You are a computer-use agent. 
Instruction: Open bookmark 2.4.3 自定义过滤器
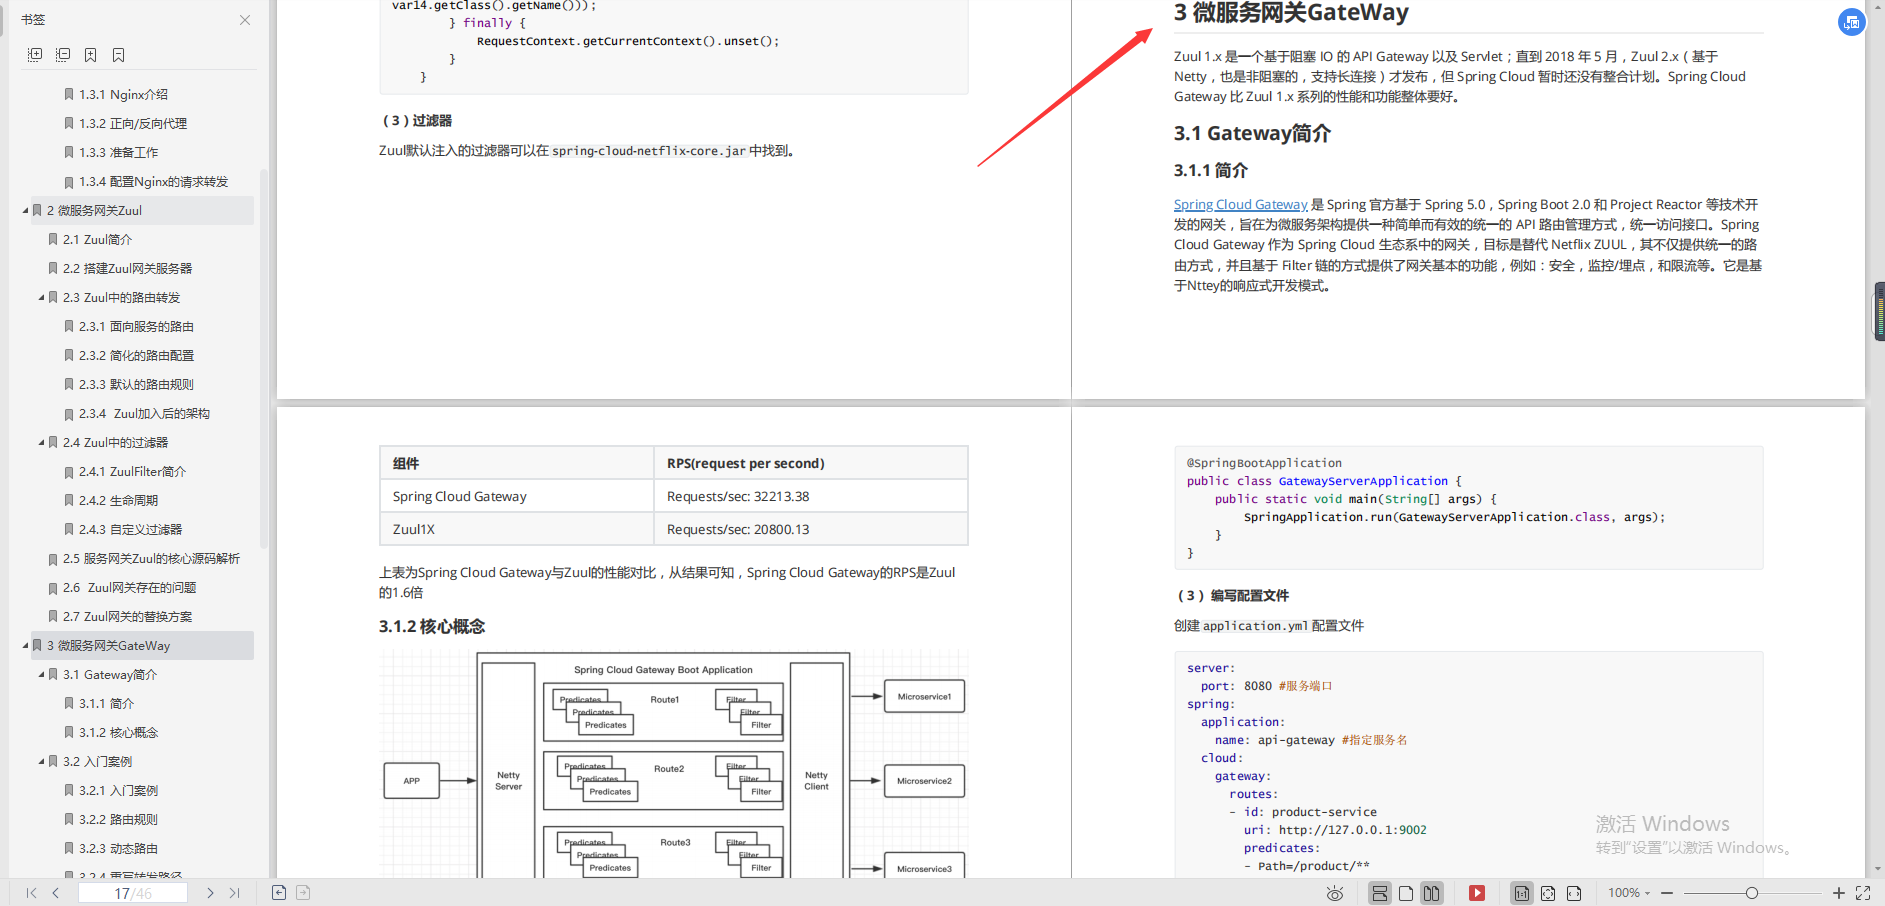pyautogui.click(x=130, y=529)
